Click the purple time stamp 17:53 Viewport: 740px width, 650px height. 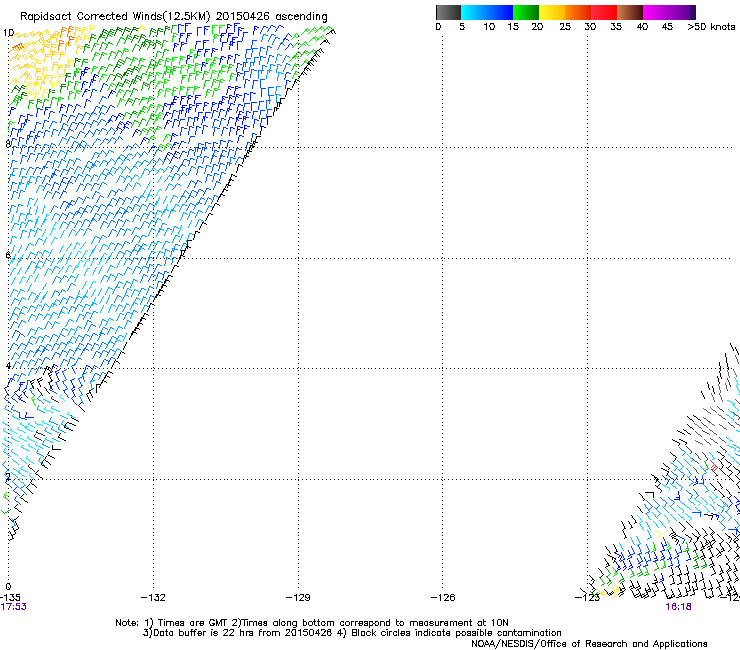[13, 607]
